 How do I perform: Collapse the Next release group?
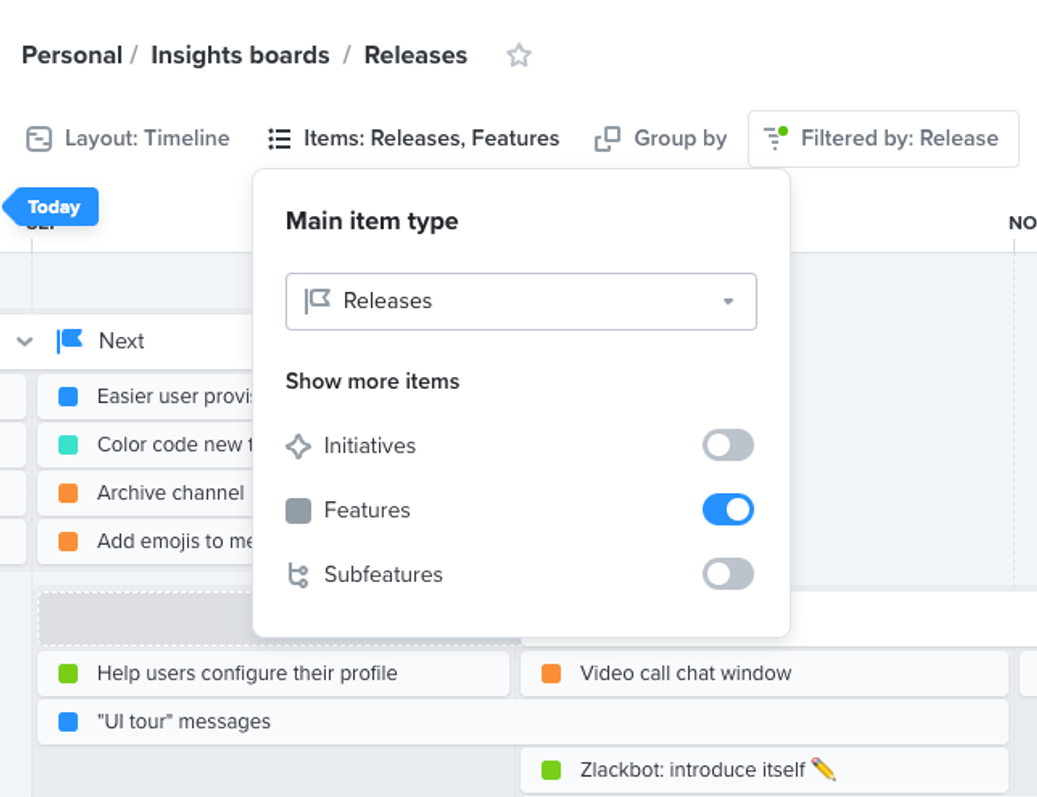click(x=24, y=341)
